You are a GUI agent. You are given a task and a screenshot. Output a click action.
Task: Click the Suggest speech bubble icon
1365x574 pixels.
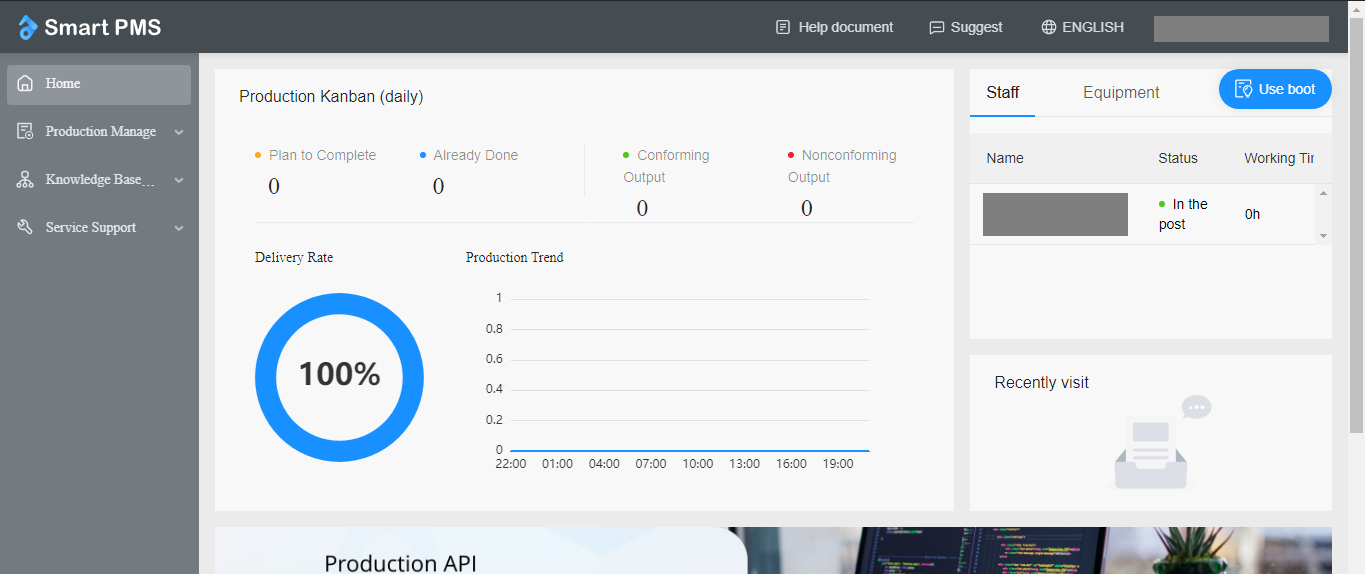[936, 28]
